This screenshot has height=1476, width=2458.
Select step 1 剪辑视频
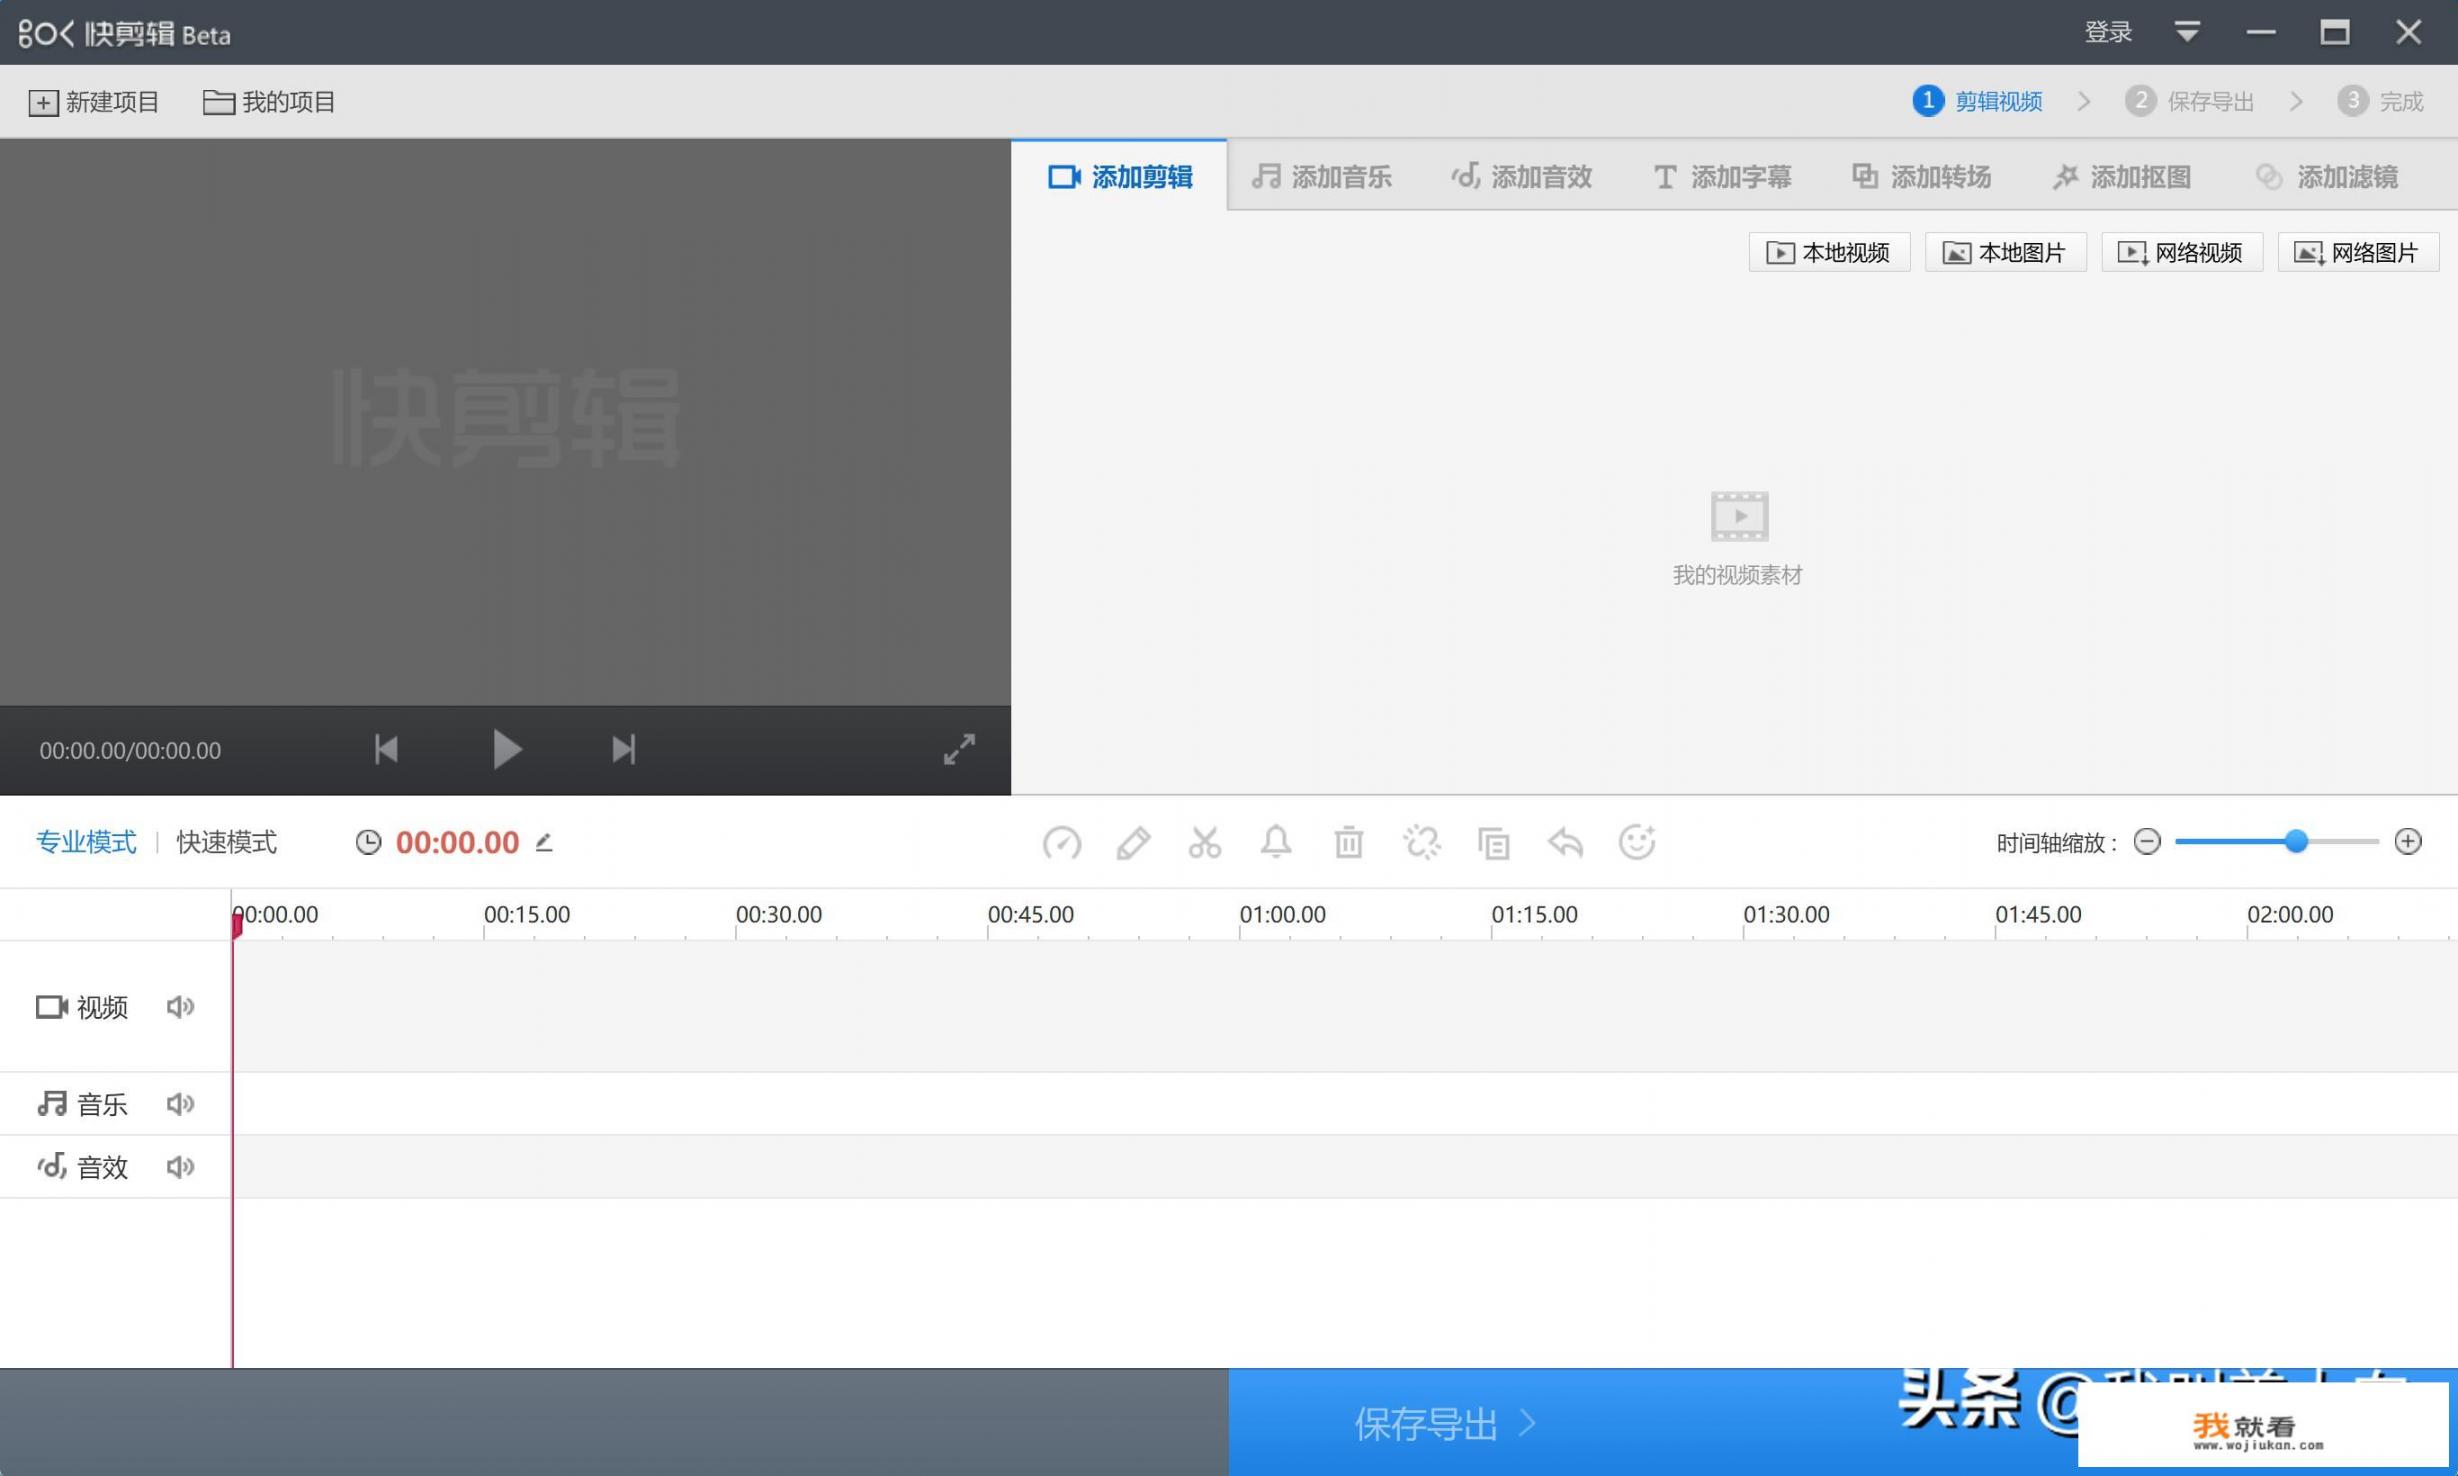[1977, 101]
